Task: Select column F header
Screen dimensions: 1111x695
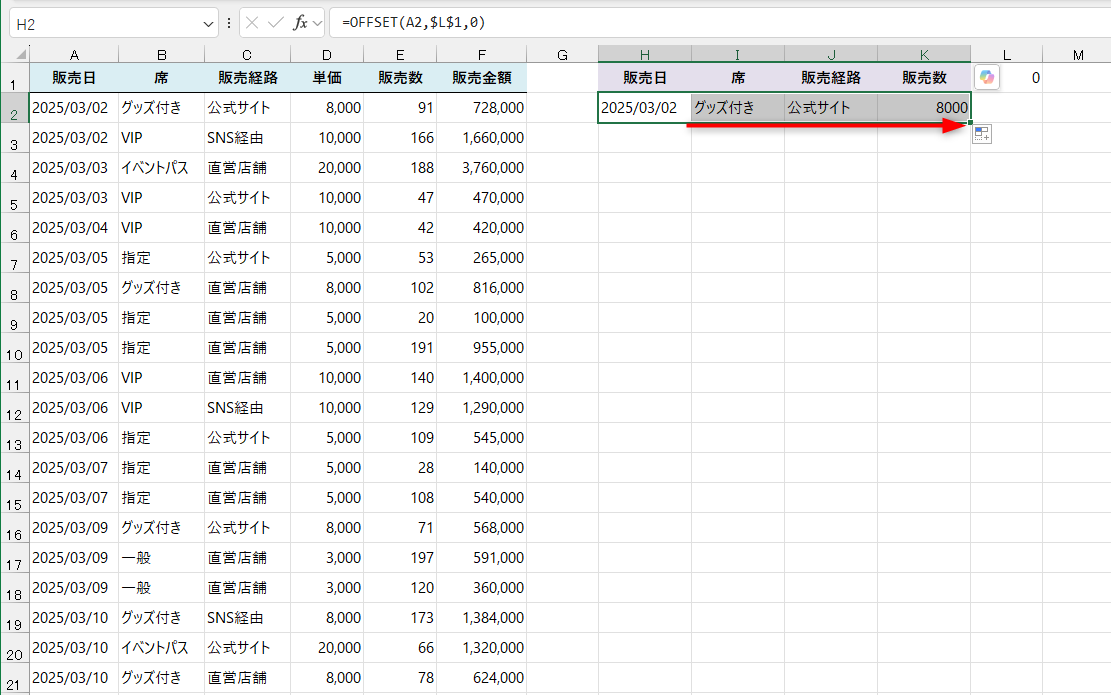Action: point(482,55)
